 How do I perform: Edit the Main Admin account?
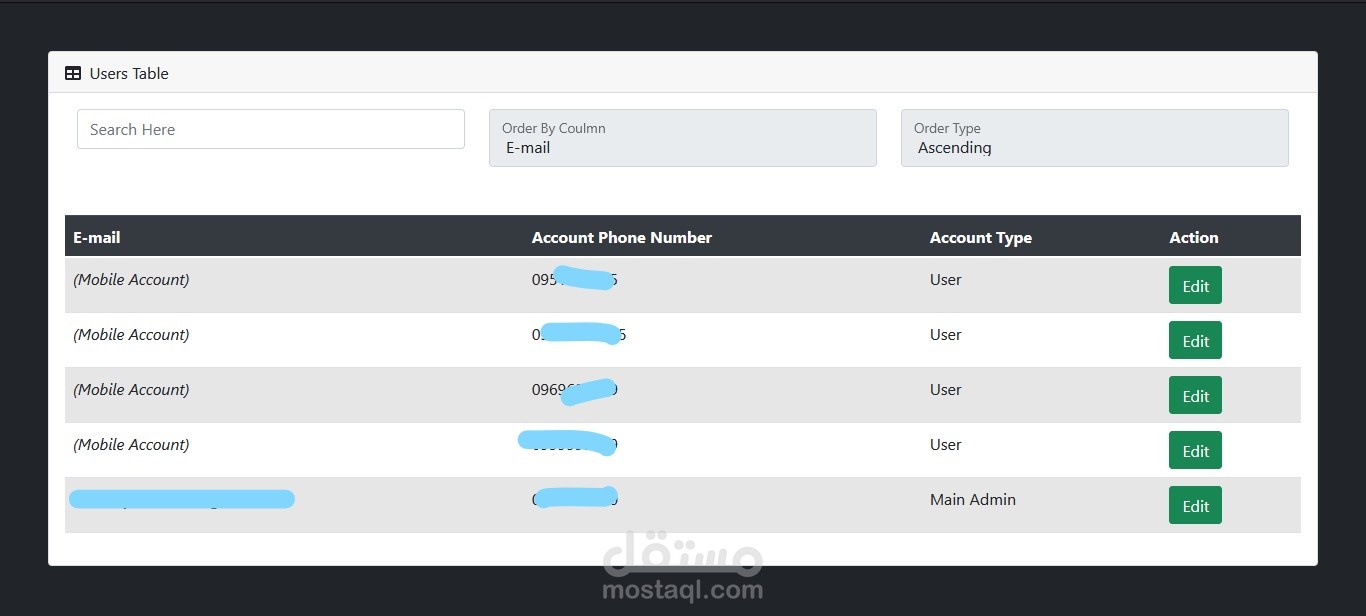[x=1195, y=506]
